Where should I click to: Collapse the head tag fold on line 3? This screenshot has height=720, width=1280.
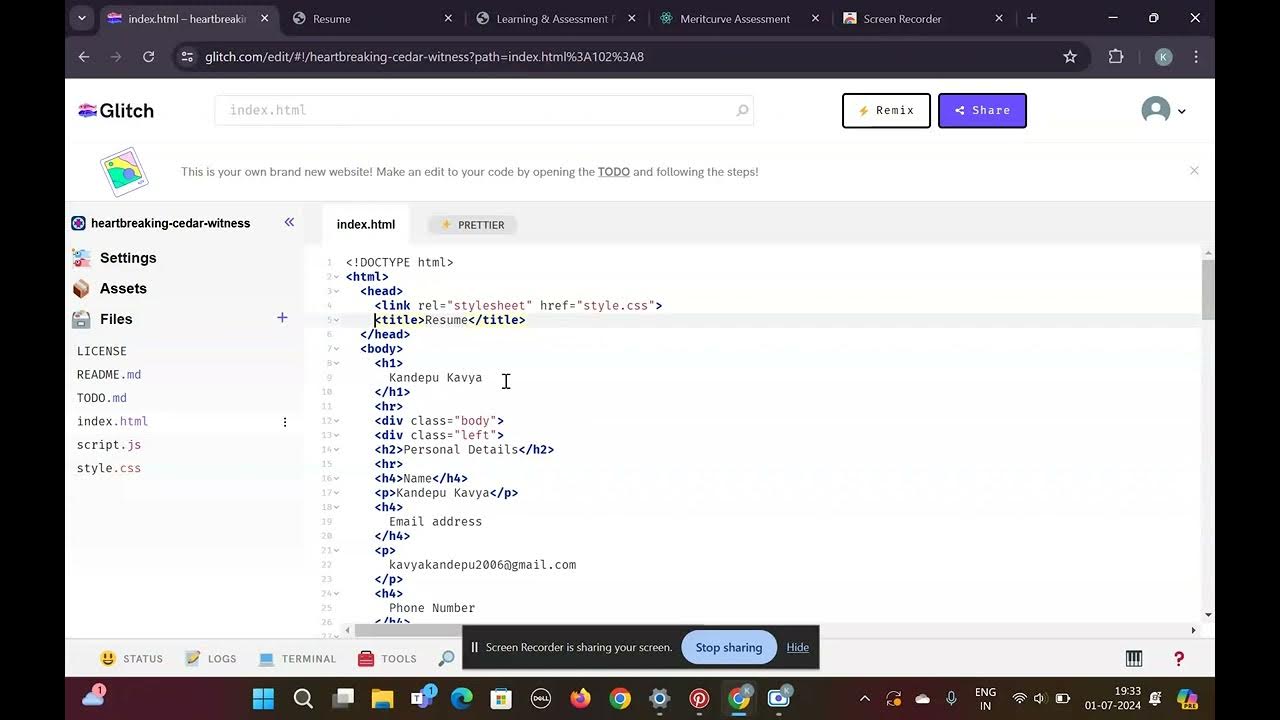[x=336, y=291]
